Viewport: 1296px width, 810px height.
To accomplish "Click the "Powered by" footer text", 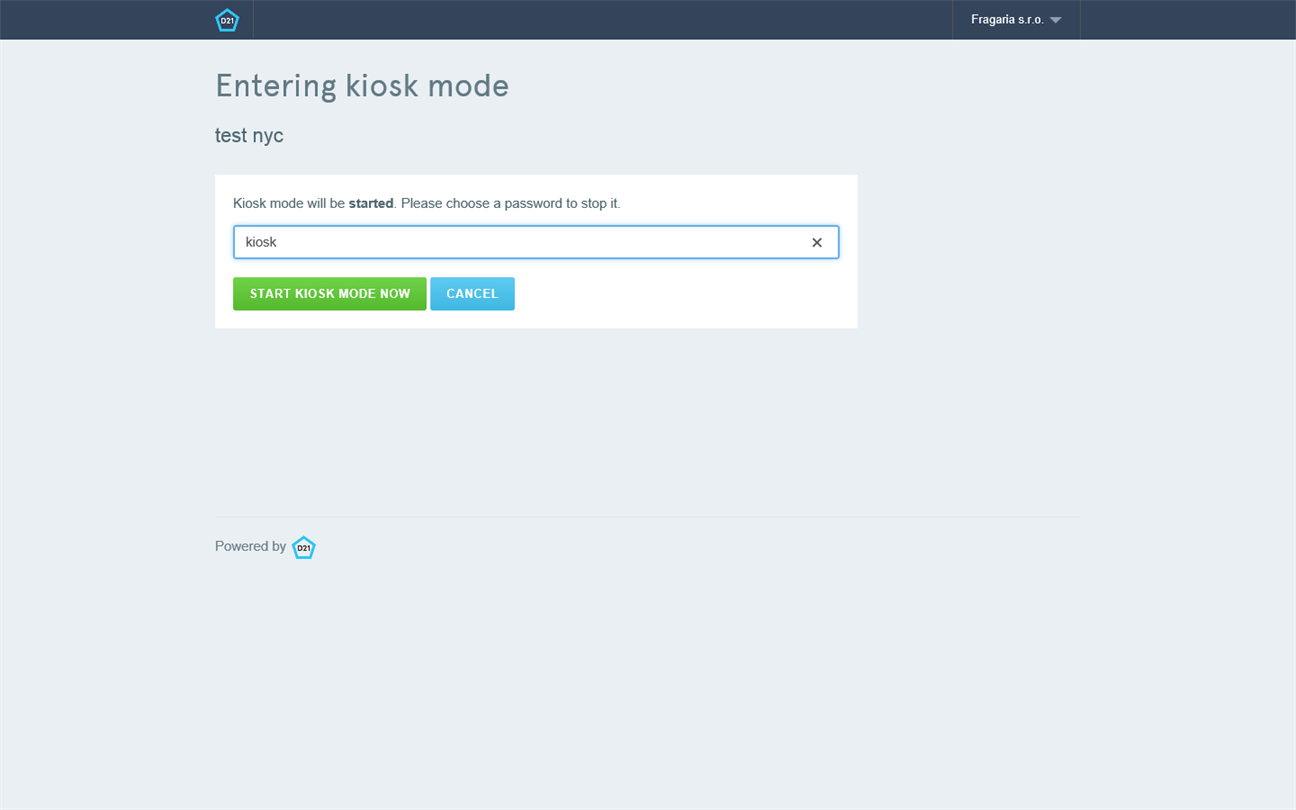I will tap(250, 546).
